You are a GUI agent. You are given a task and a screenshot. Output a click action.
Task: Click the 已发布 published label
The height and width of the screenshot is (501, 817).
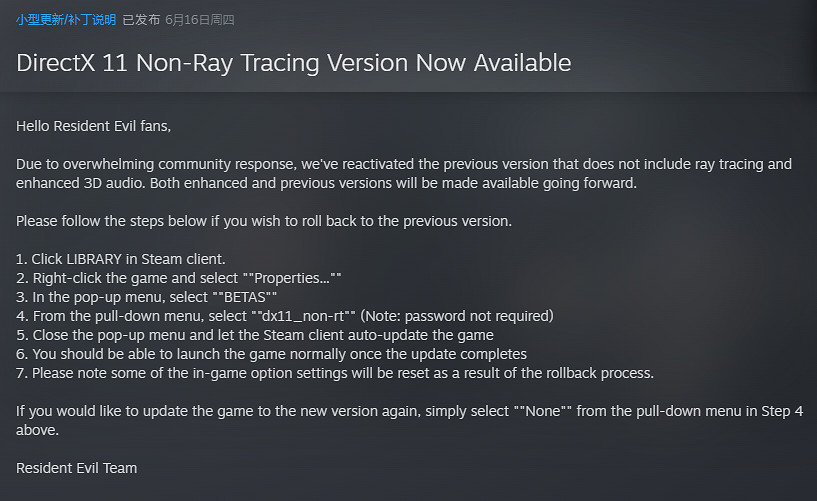pyautogui.click(x=141, y=20)
